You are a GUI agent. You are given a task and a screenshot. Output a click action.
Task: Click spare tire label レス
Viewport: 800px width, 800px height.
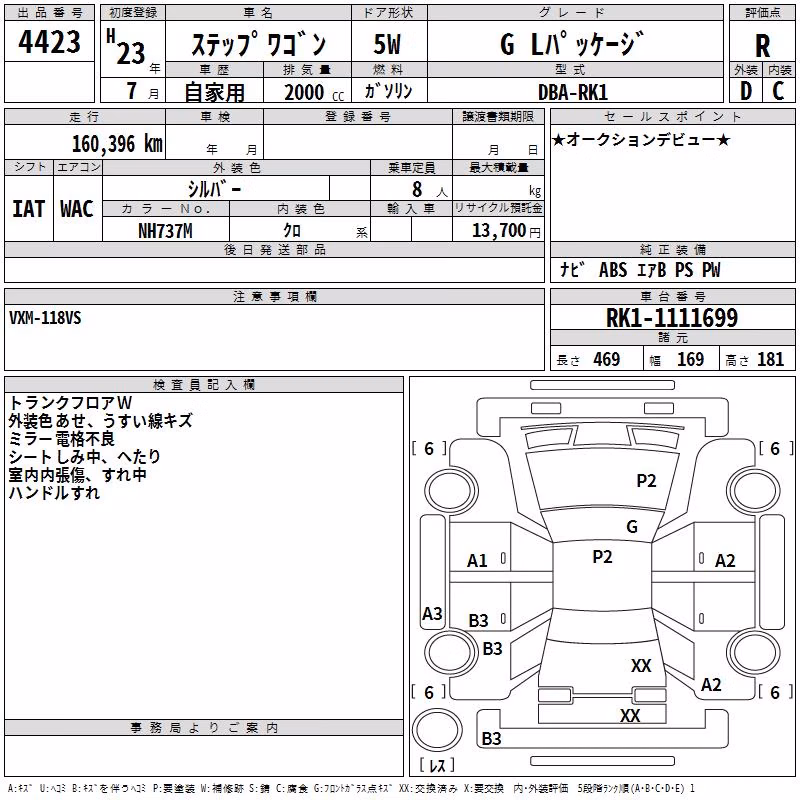437,765
